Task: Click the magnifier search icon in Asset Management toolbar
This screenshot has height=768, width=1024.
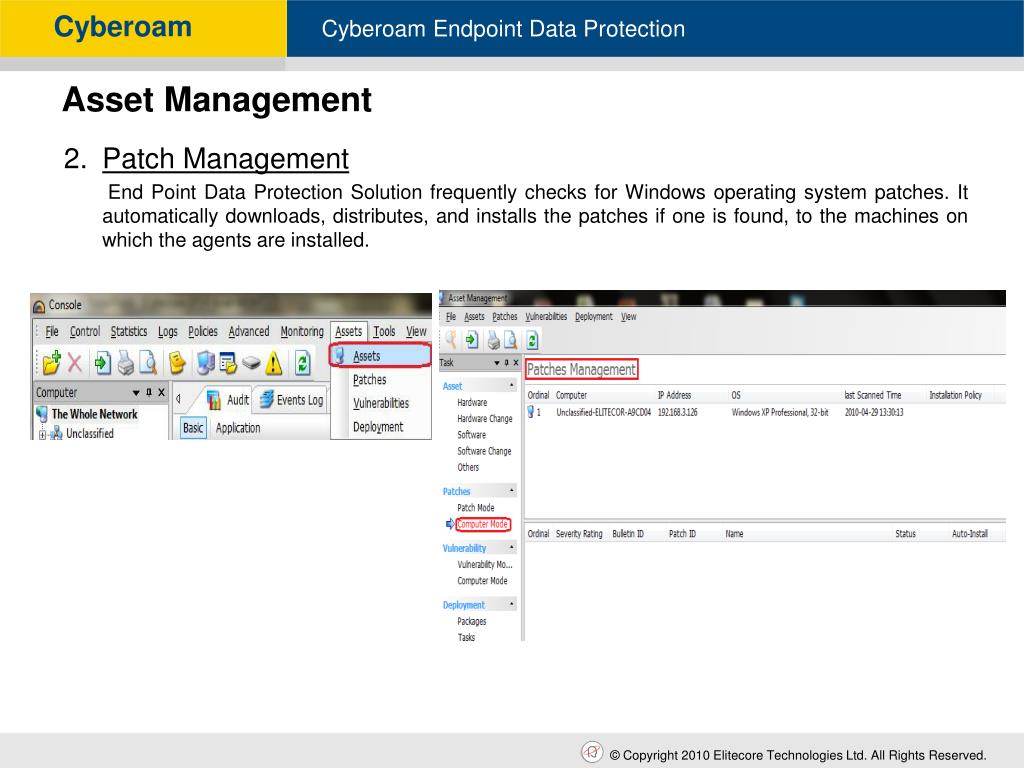Action: coord(451,340)
